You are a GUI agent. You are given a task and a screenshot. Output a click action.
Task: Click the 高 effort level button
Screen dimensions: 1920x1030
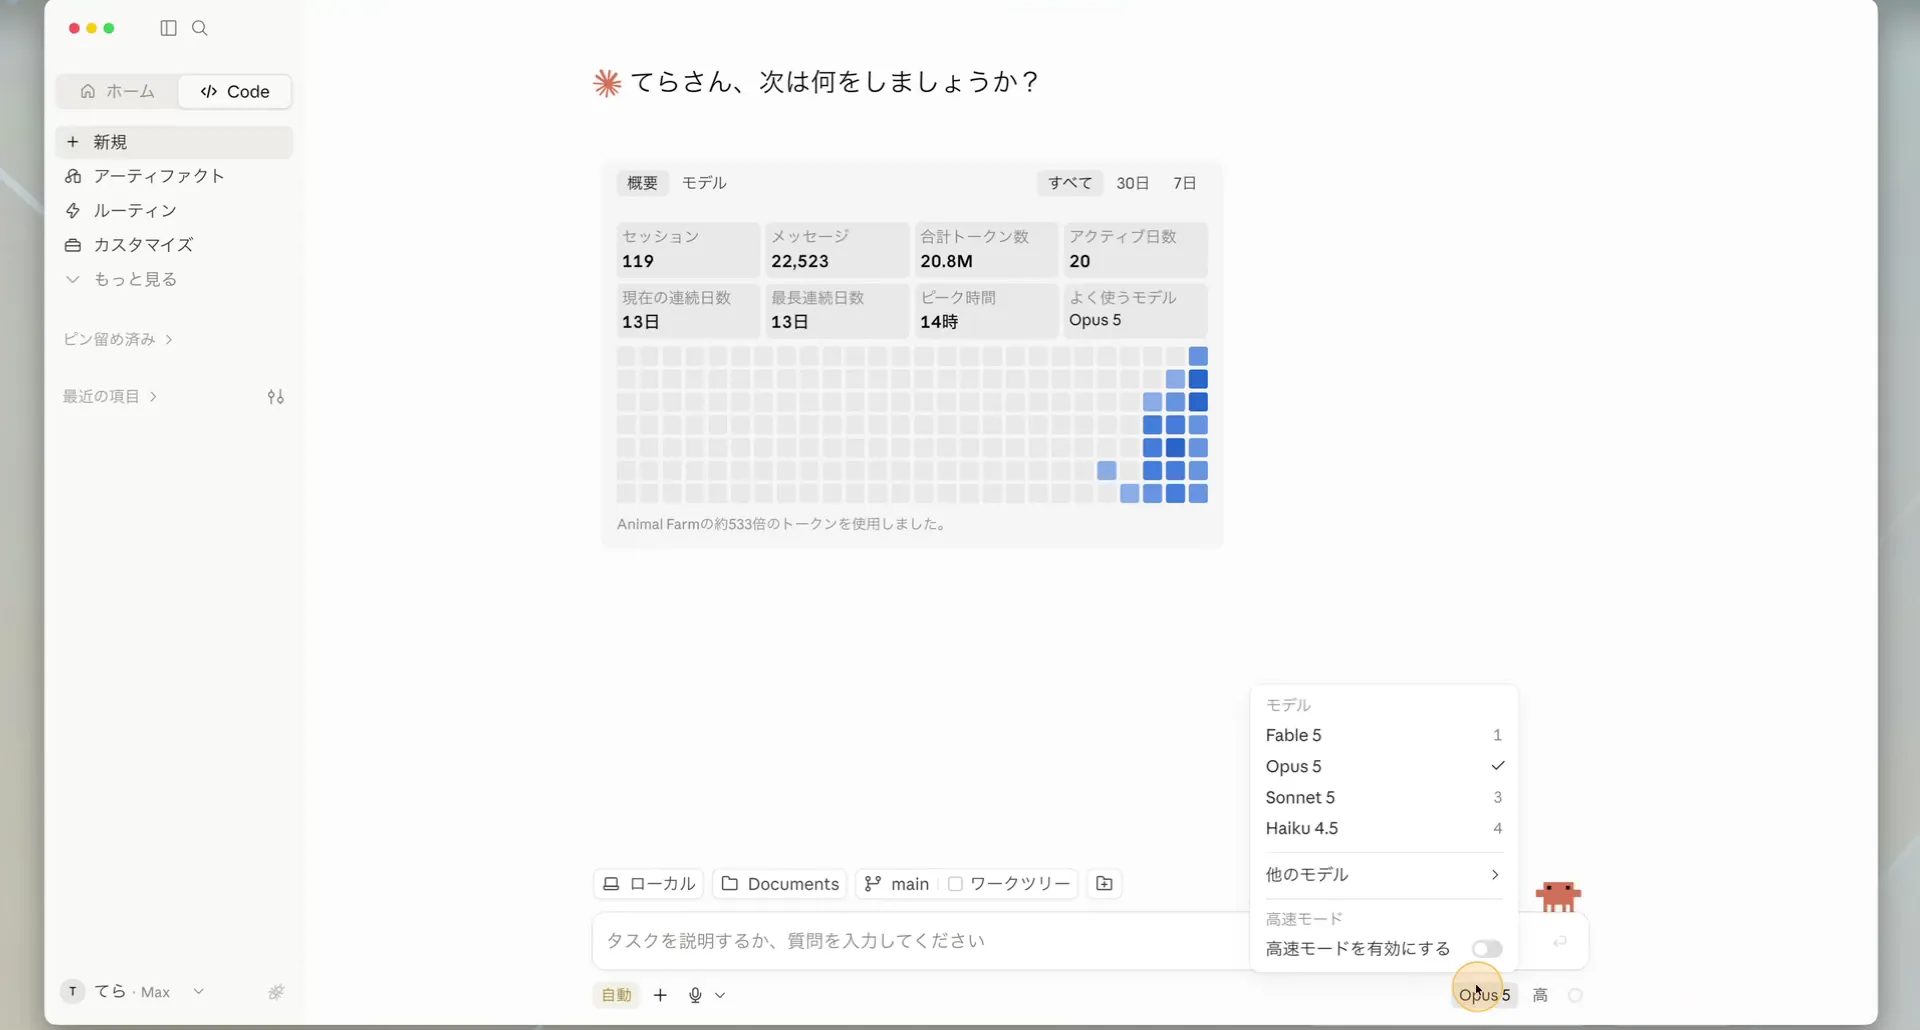click(1540, 995)
